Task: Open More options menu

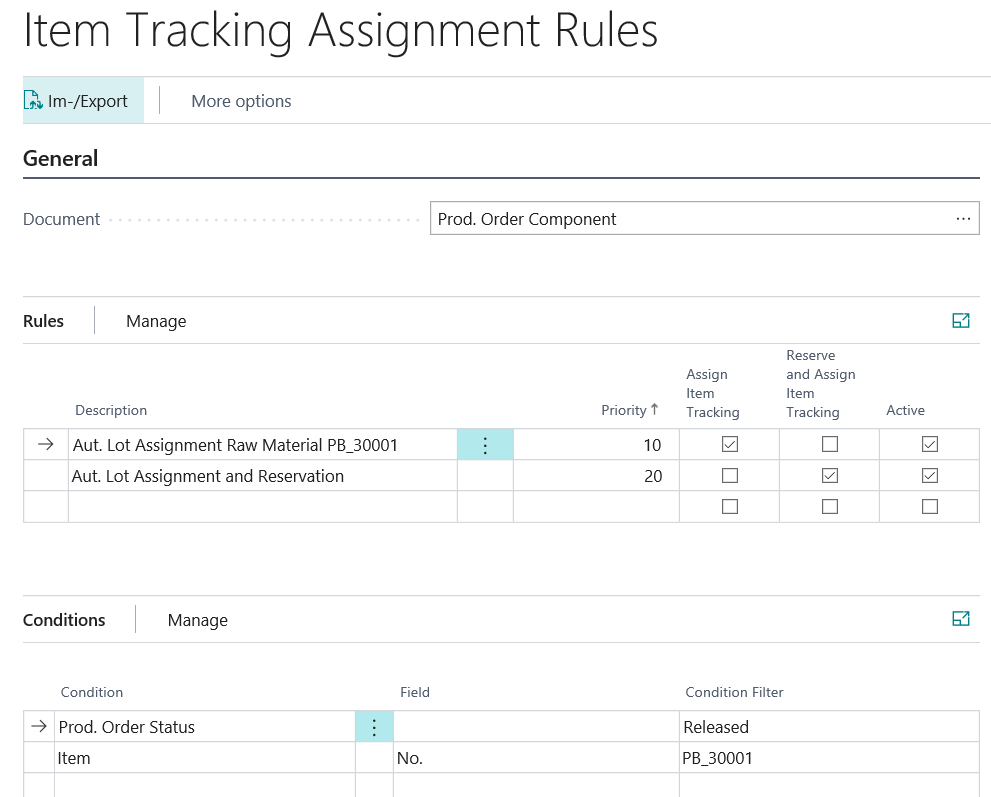Action: [x=241, y=101]
